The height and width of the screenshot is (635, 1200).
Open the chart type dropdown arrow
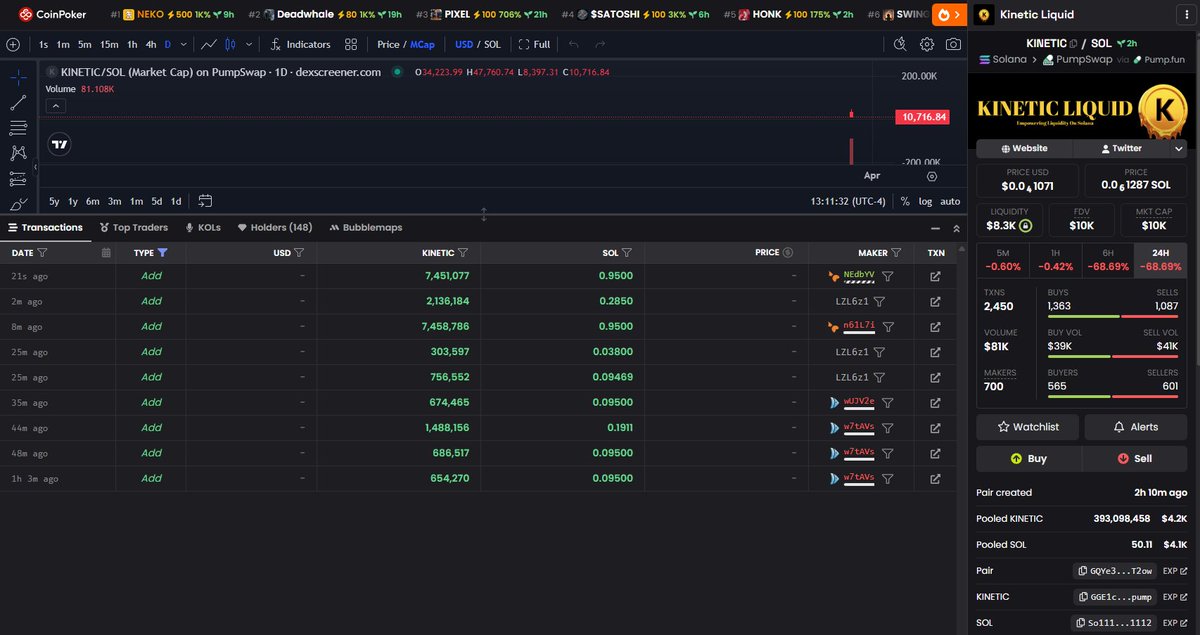tap(249, 44)
